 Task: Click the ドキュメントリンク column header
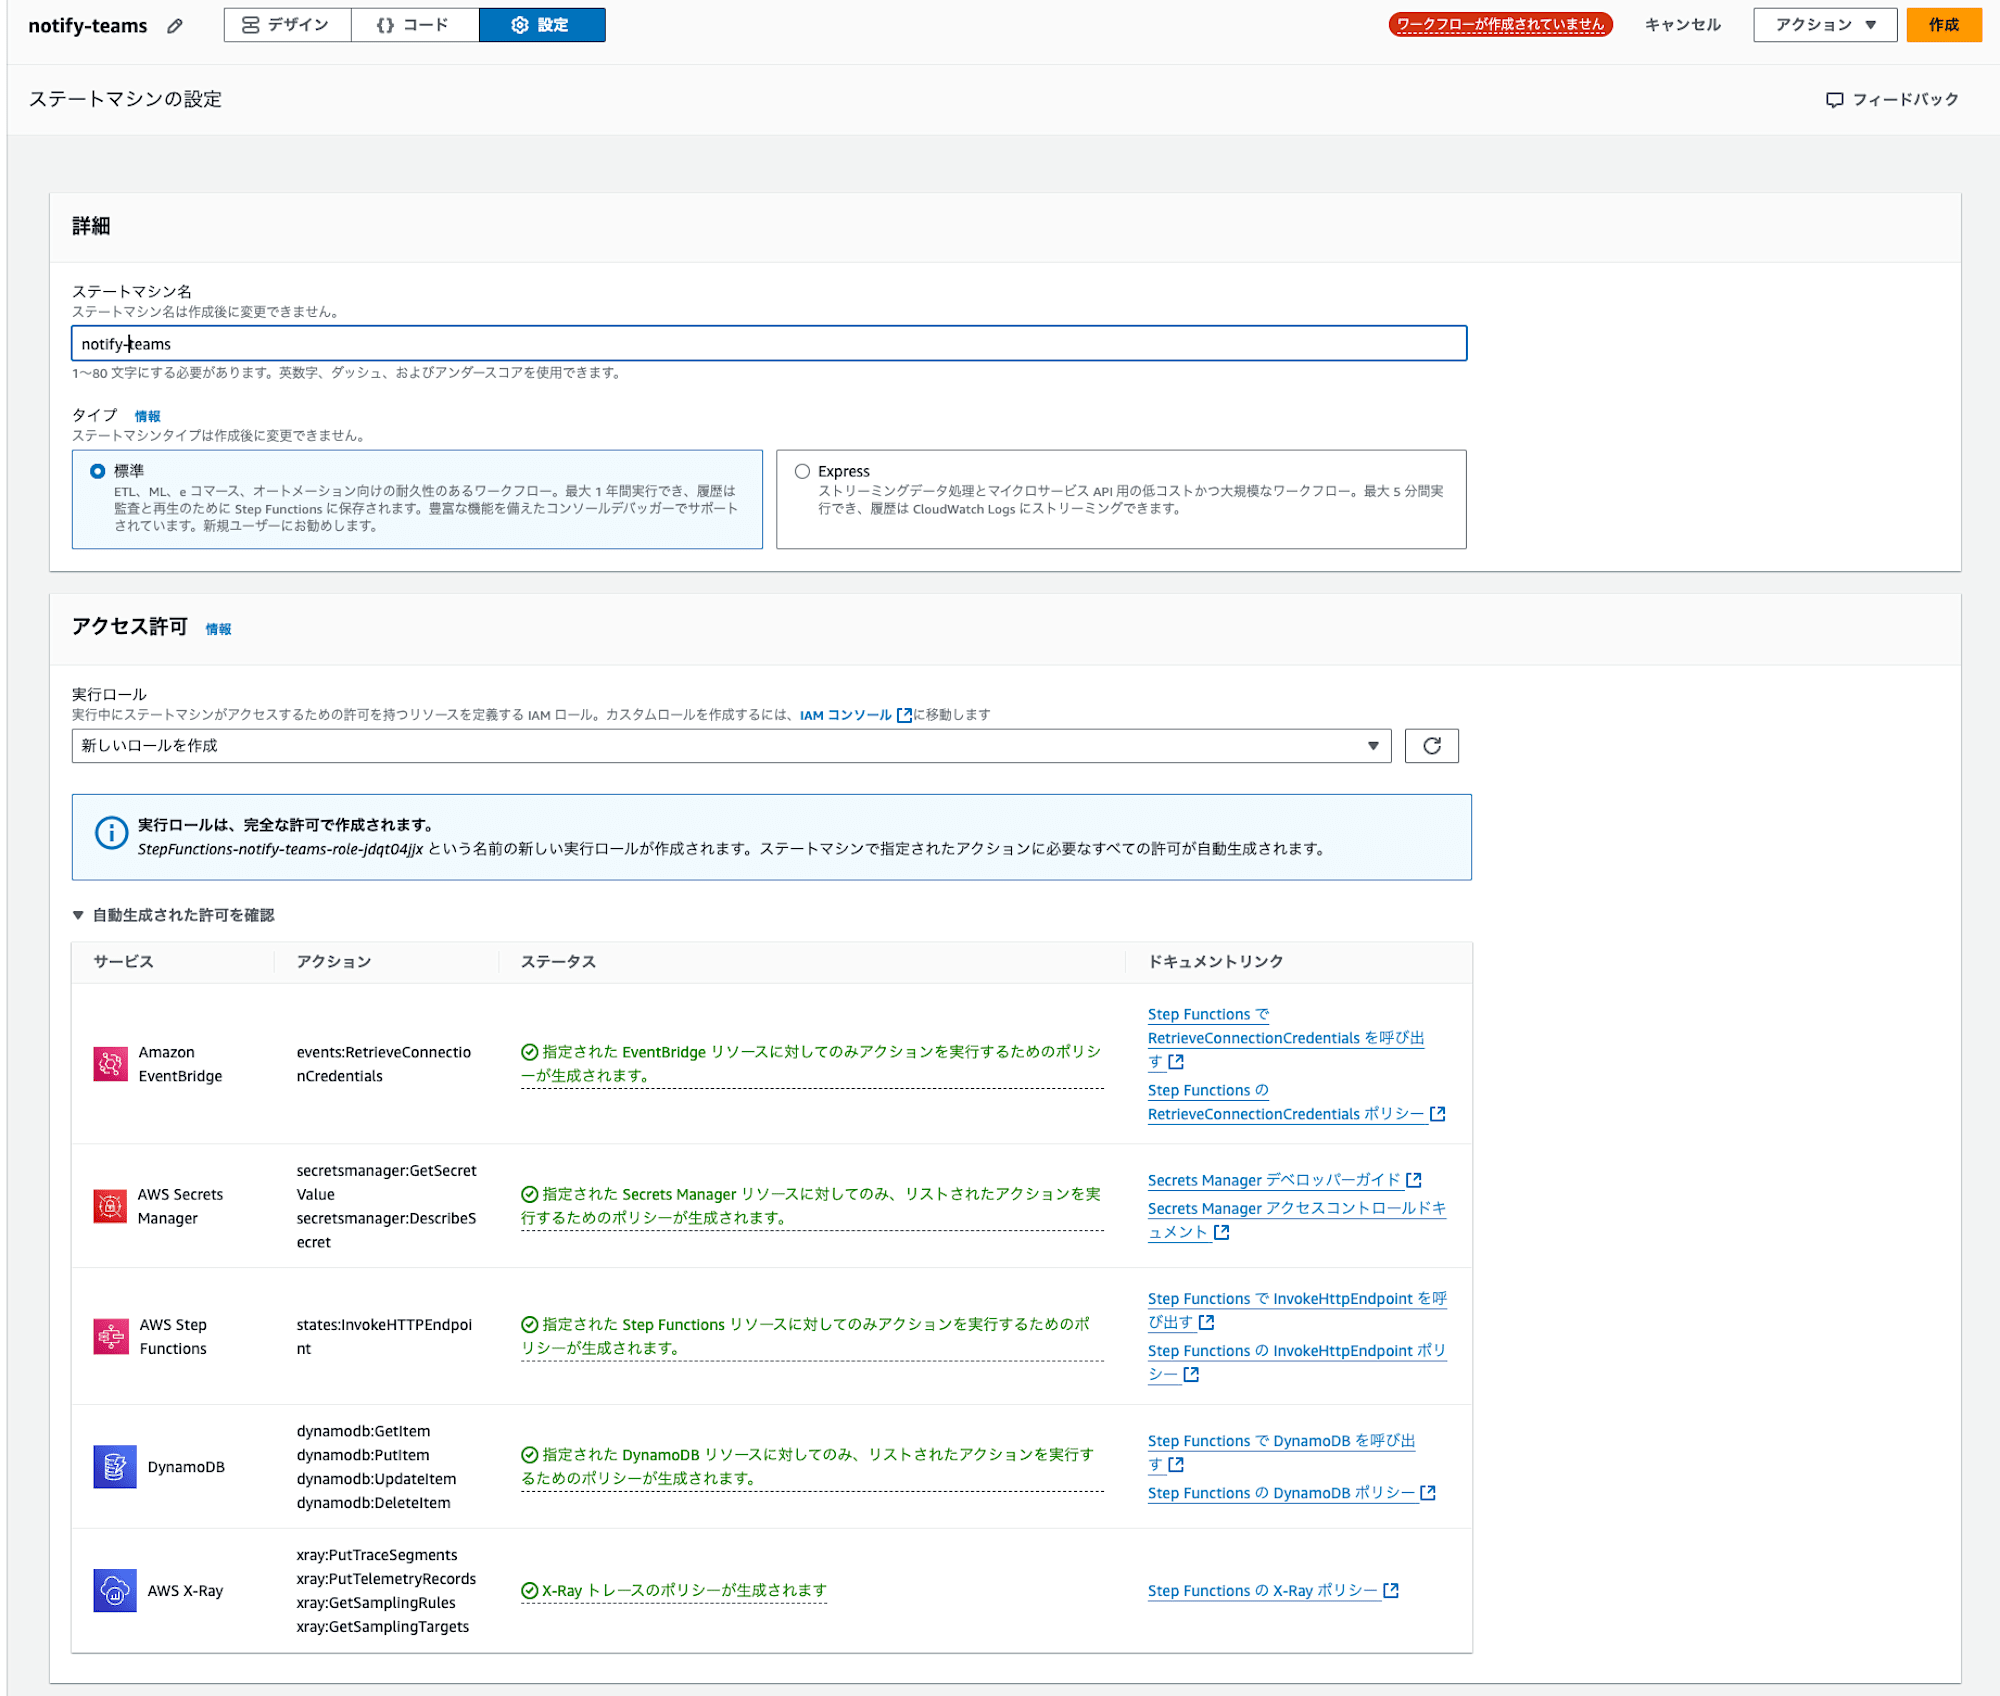(1215, 962)
